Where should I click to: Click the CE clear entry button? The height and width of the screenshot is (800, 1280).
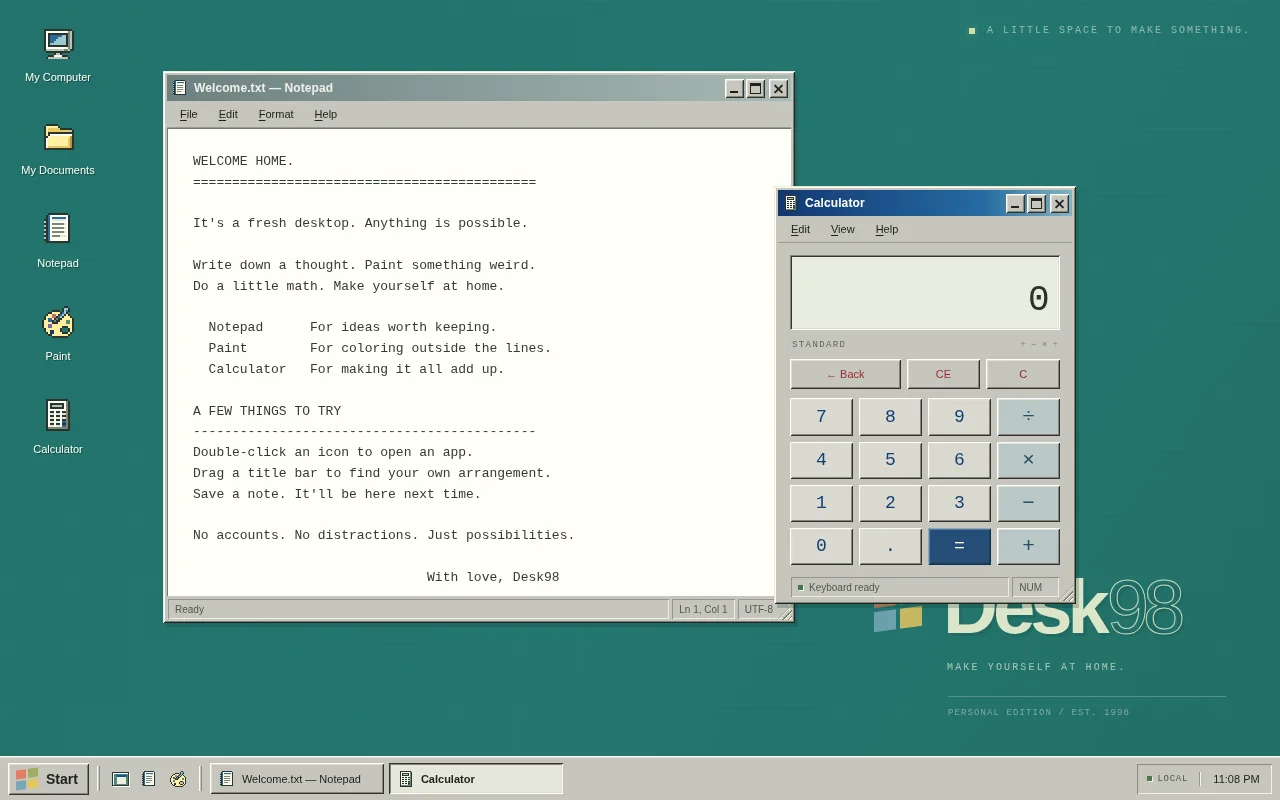point(943,374)
